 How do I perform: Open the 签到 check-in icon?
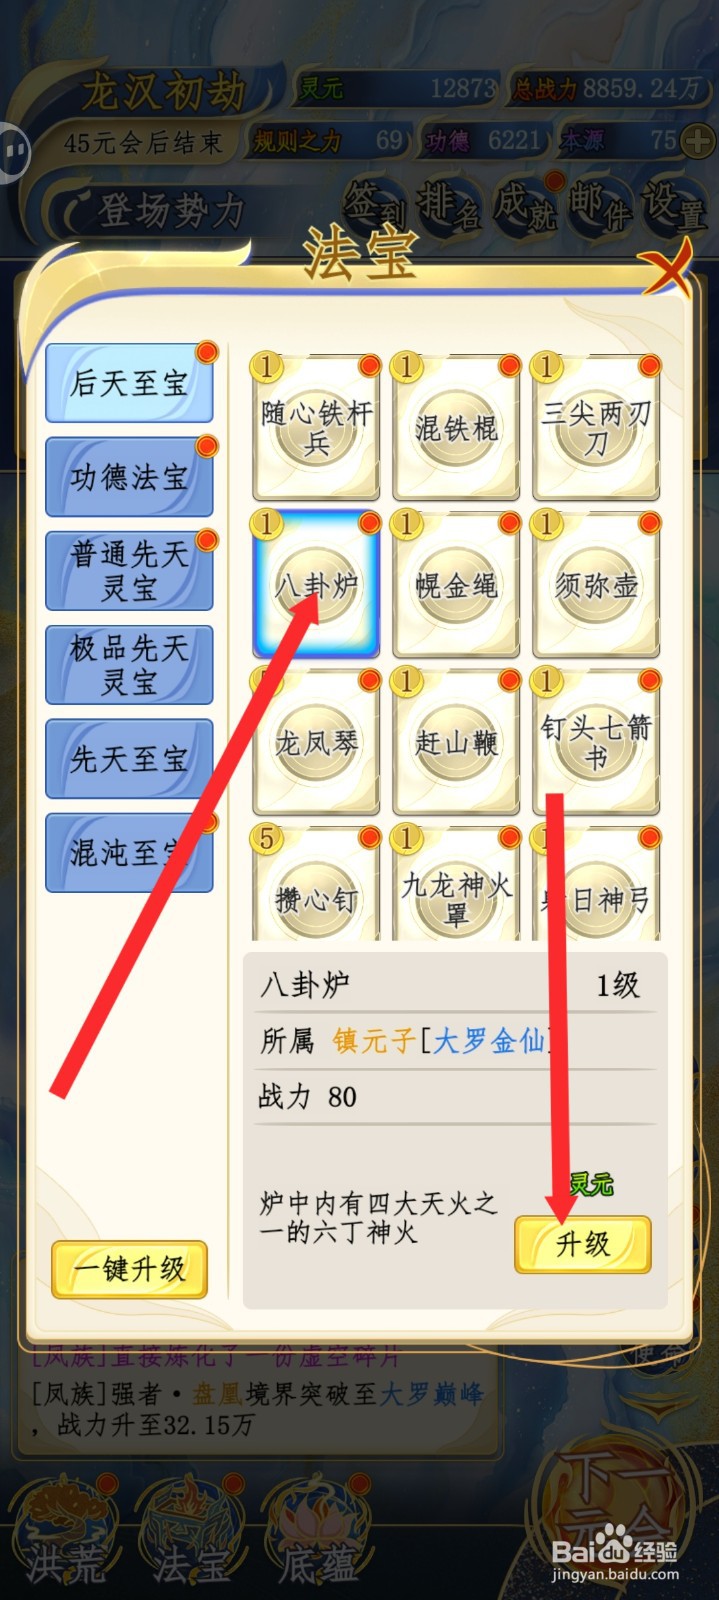374,205
